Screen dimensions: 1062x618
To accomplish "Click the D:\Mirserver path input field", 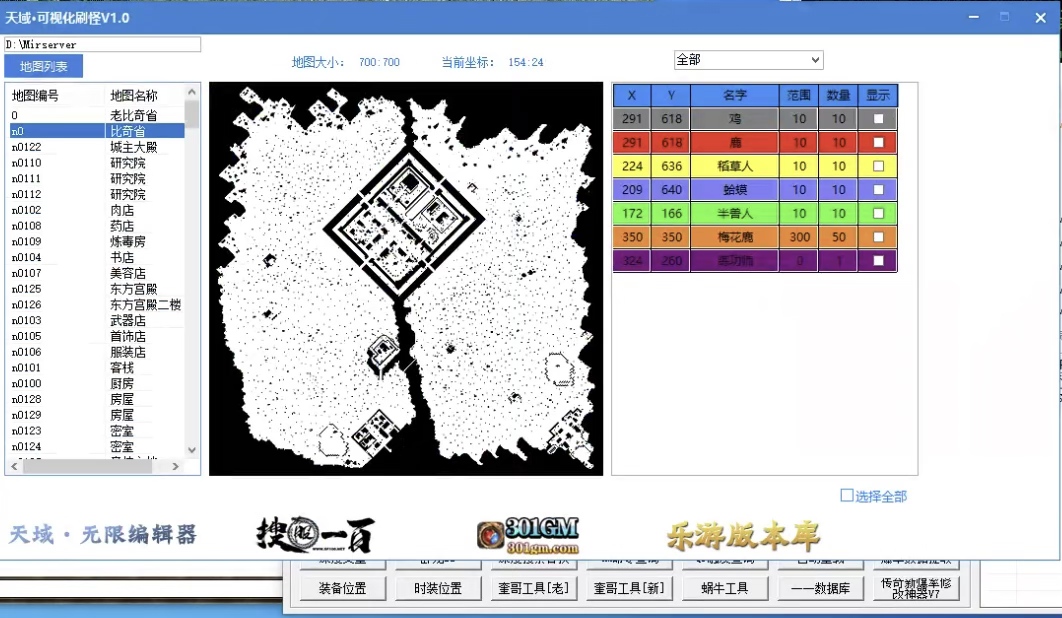I will pos(102,45).
